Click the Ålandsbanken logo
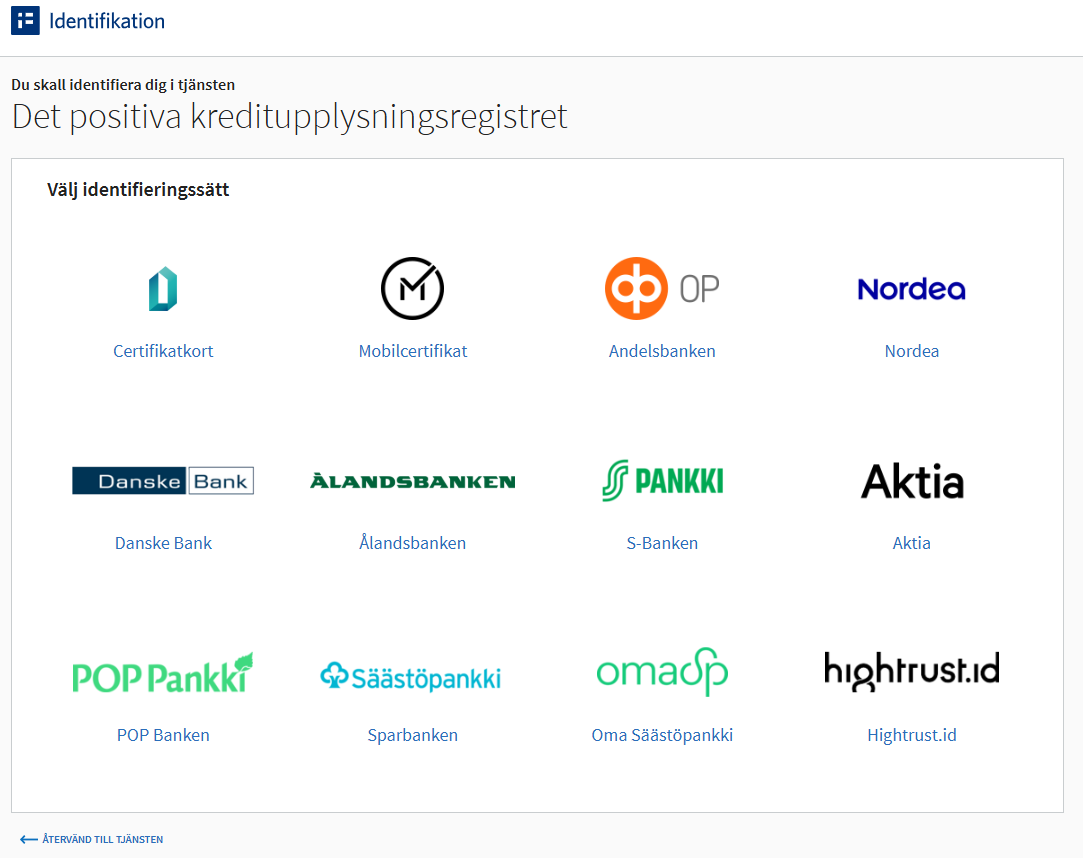Viewport: 1083px width, 858px height. coord(413,480)
